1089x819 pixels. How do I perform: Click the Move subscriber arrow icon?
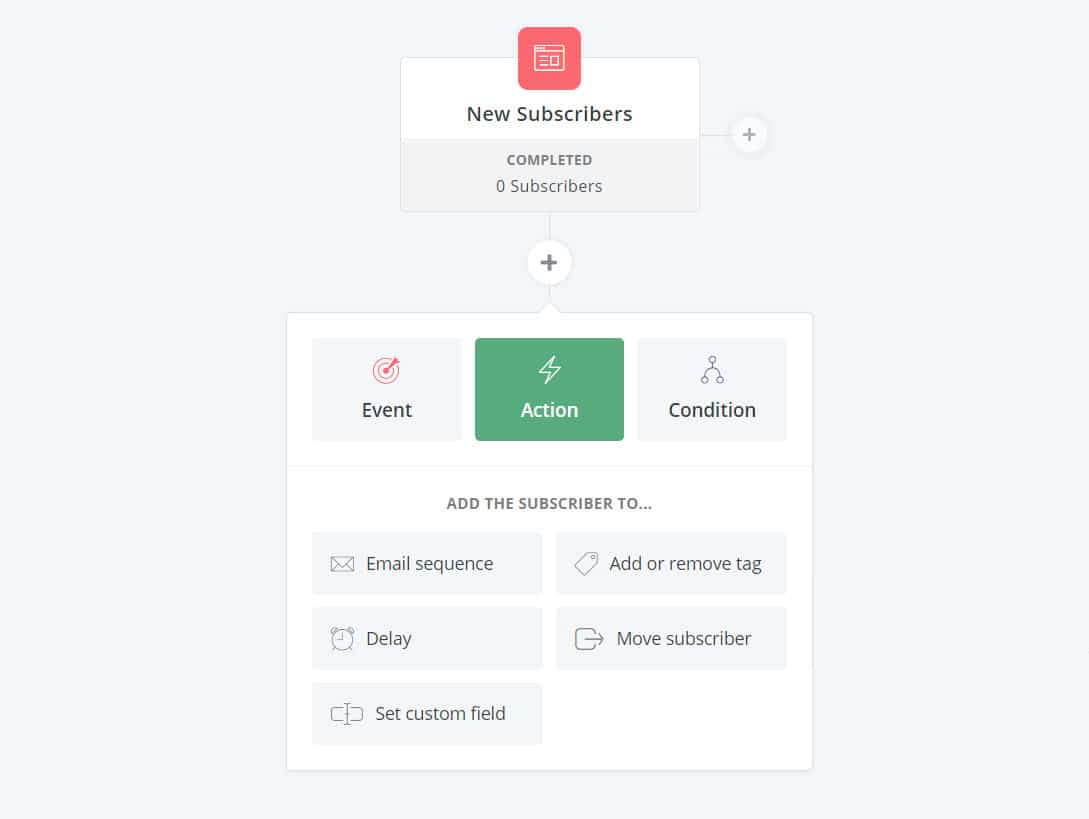(x=589, y=638)
